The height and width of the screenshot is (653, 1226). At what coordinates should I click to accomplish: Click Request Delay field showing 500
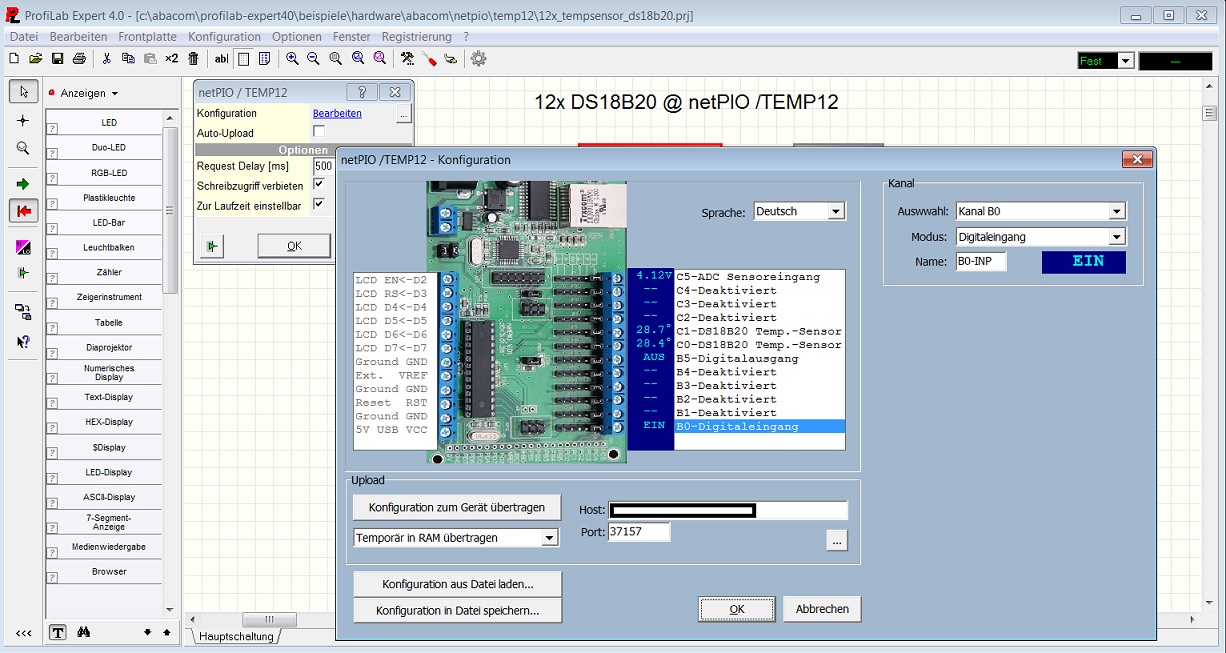323,166
